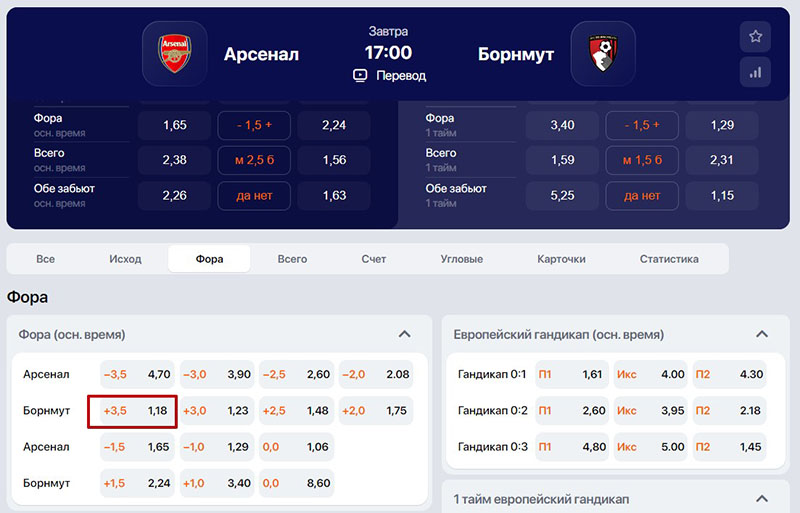Viewport: 800px width, 513px height.
Task: Switch to the Исход tab
Action: 125,259
